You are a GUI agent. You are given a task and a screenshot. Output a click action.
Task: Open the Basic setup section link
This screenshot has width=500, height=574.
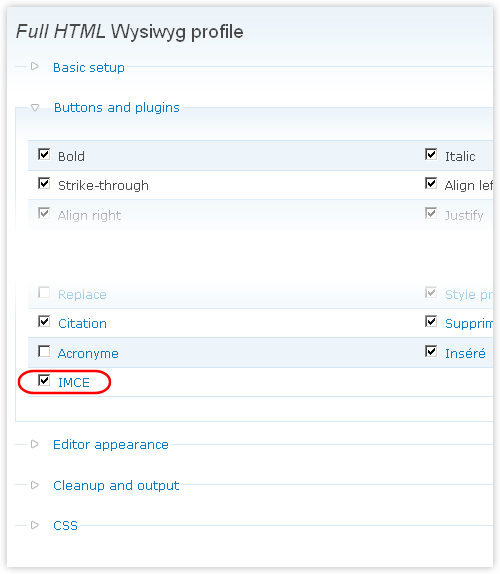[x=89, y=68]
